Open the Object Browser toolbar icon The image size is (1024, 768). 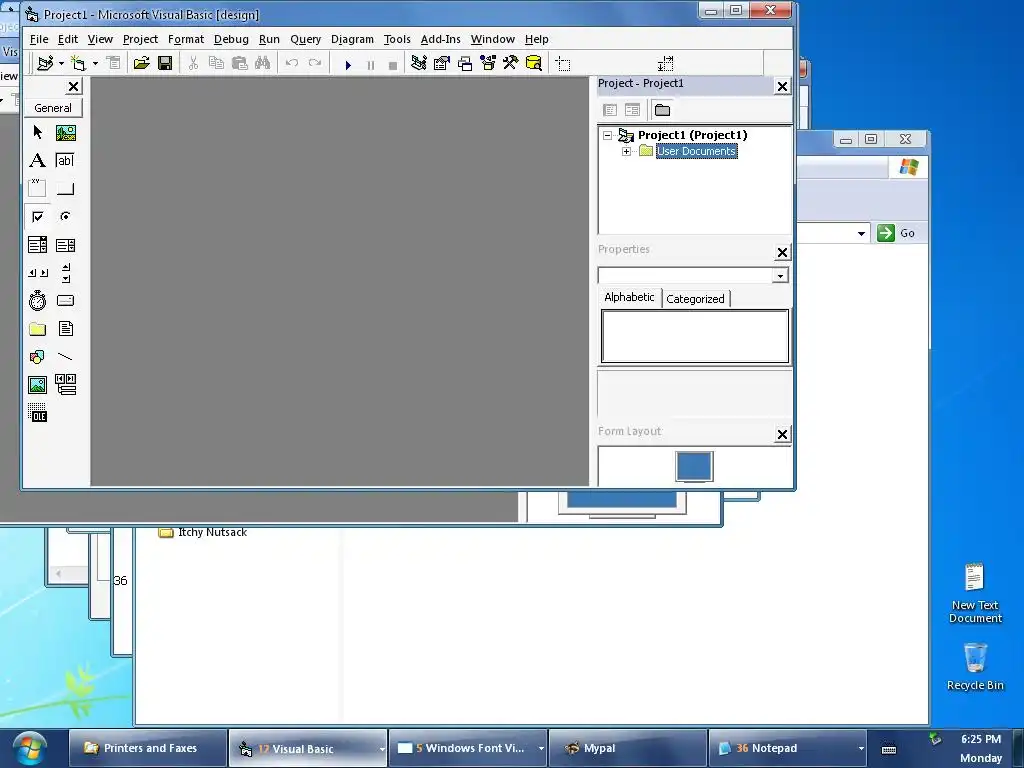pyautogui.click(x=488, y=63)
